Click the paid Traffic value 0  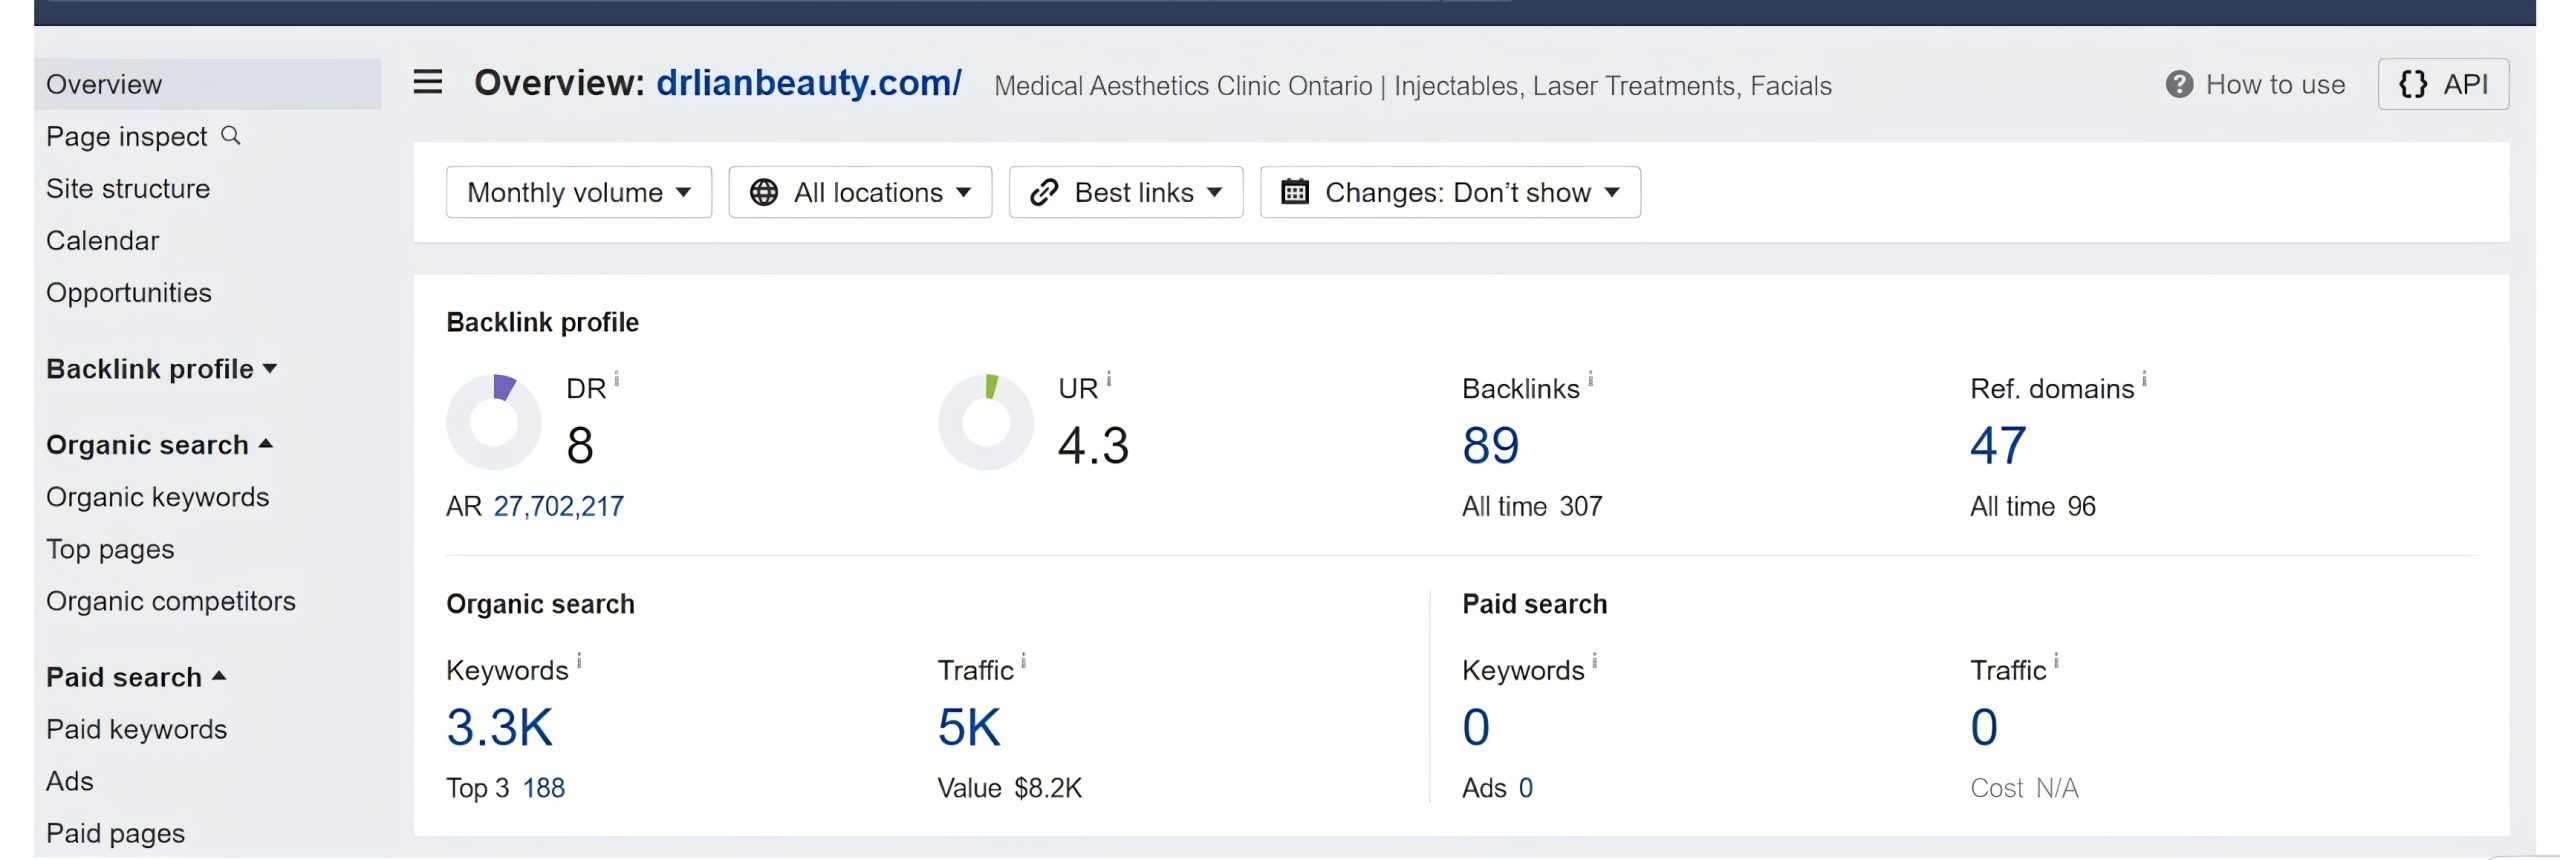point(1984,727)
